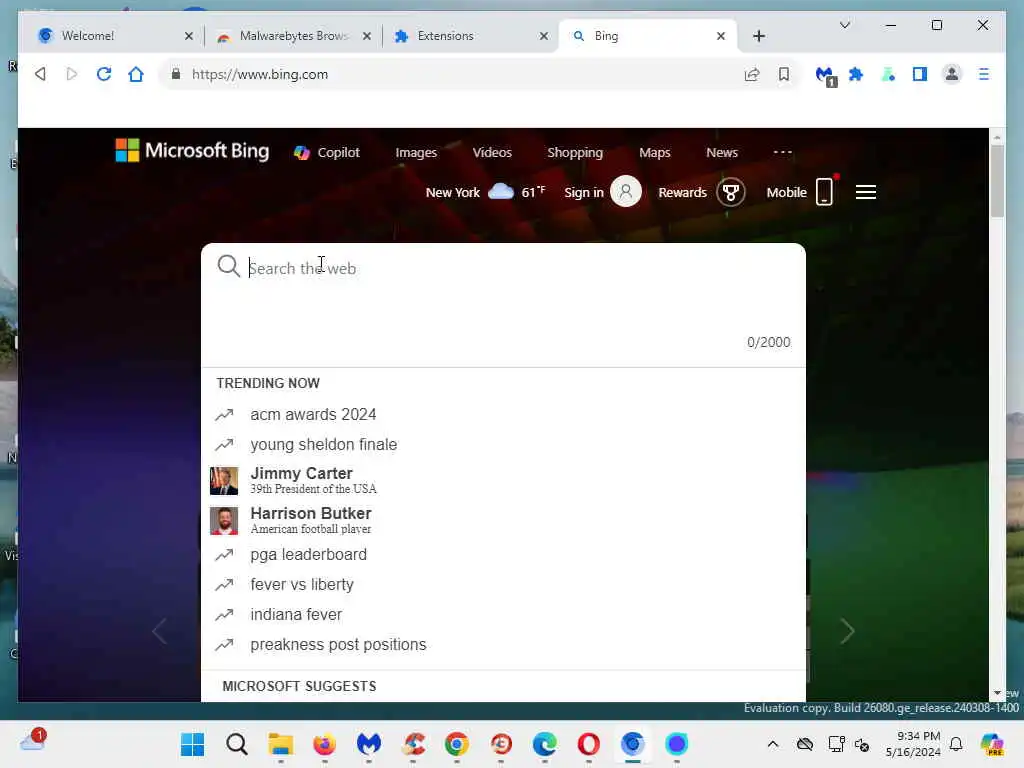Toggle the browser sidebar panel icon

(x=920, y=74)
